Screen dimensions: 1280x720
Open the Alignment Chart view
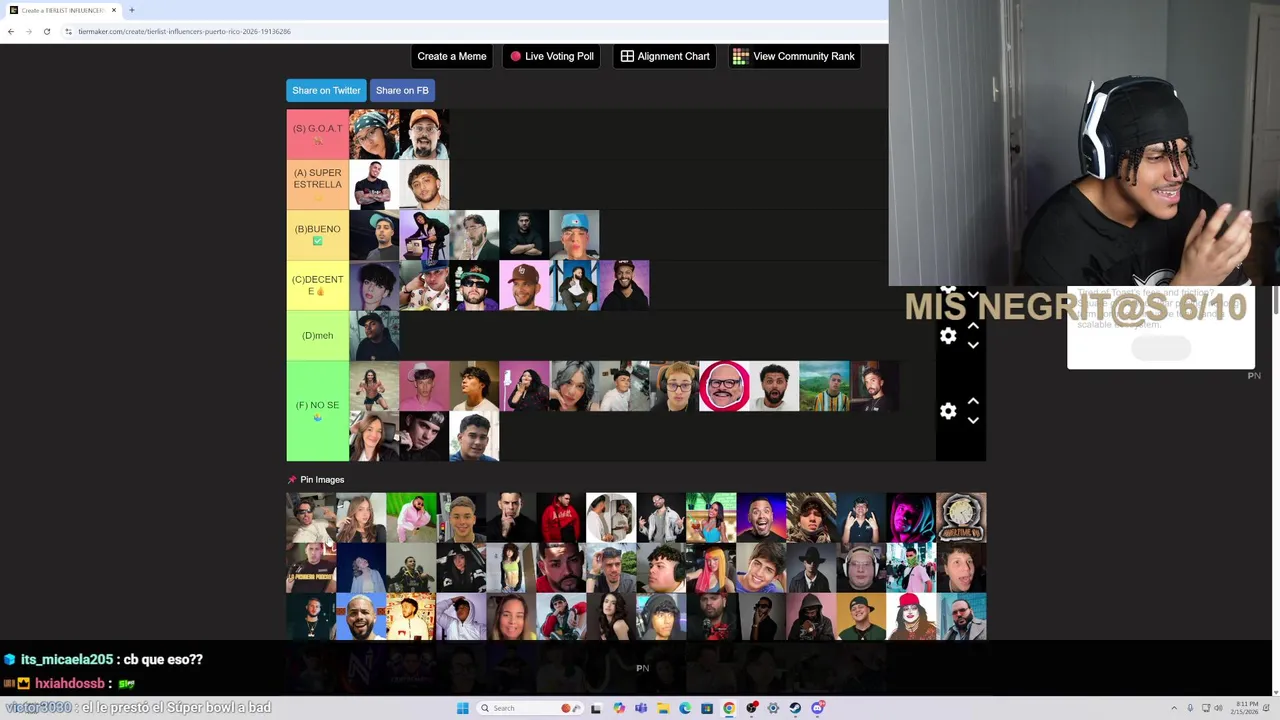point(665,56)
